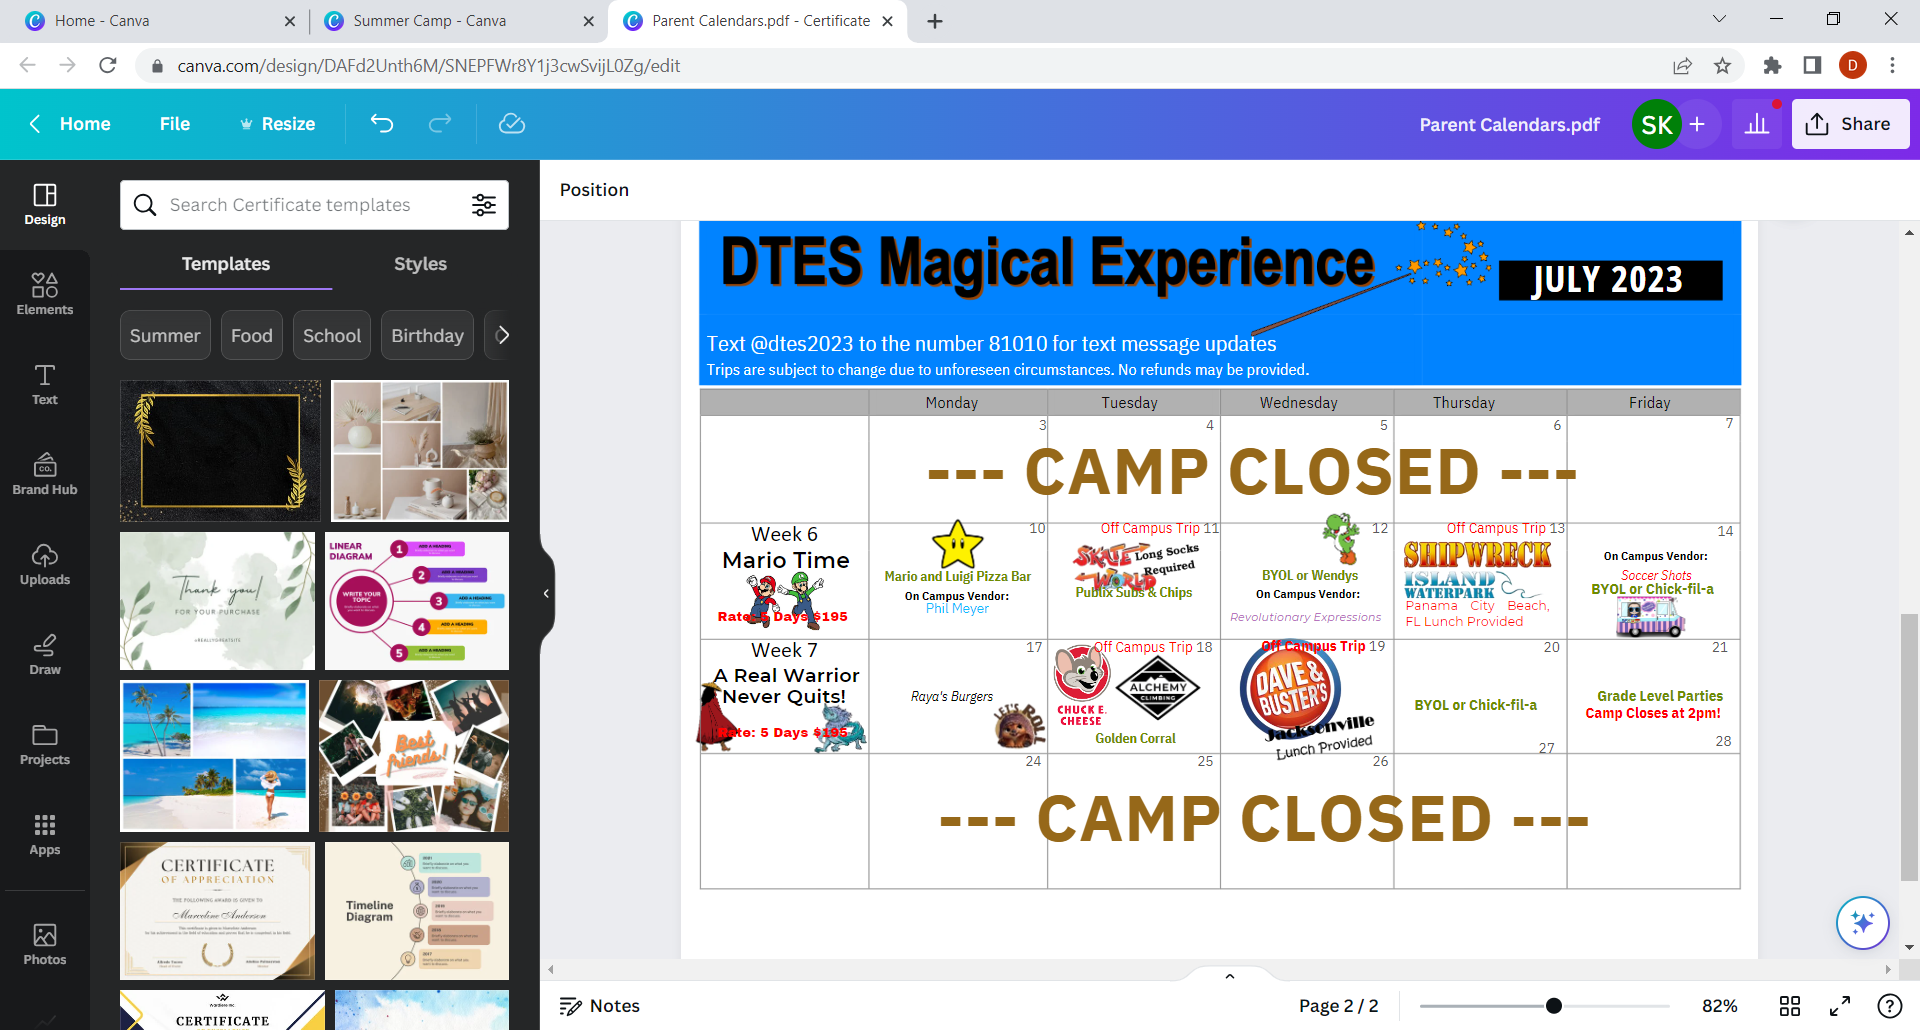The height and width of the screenshot is (1030, 1920).
Task: Open the Draw tool panel
Action: tap(45, 655)
